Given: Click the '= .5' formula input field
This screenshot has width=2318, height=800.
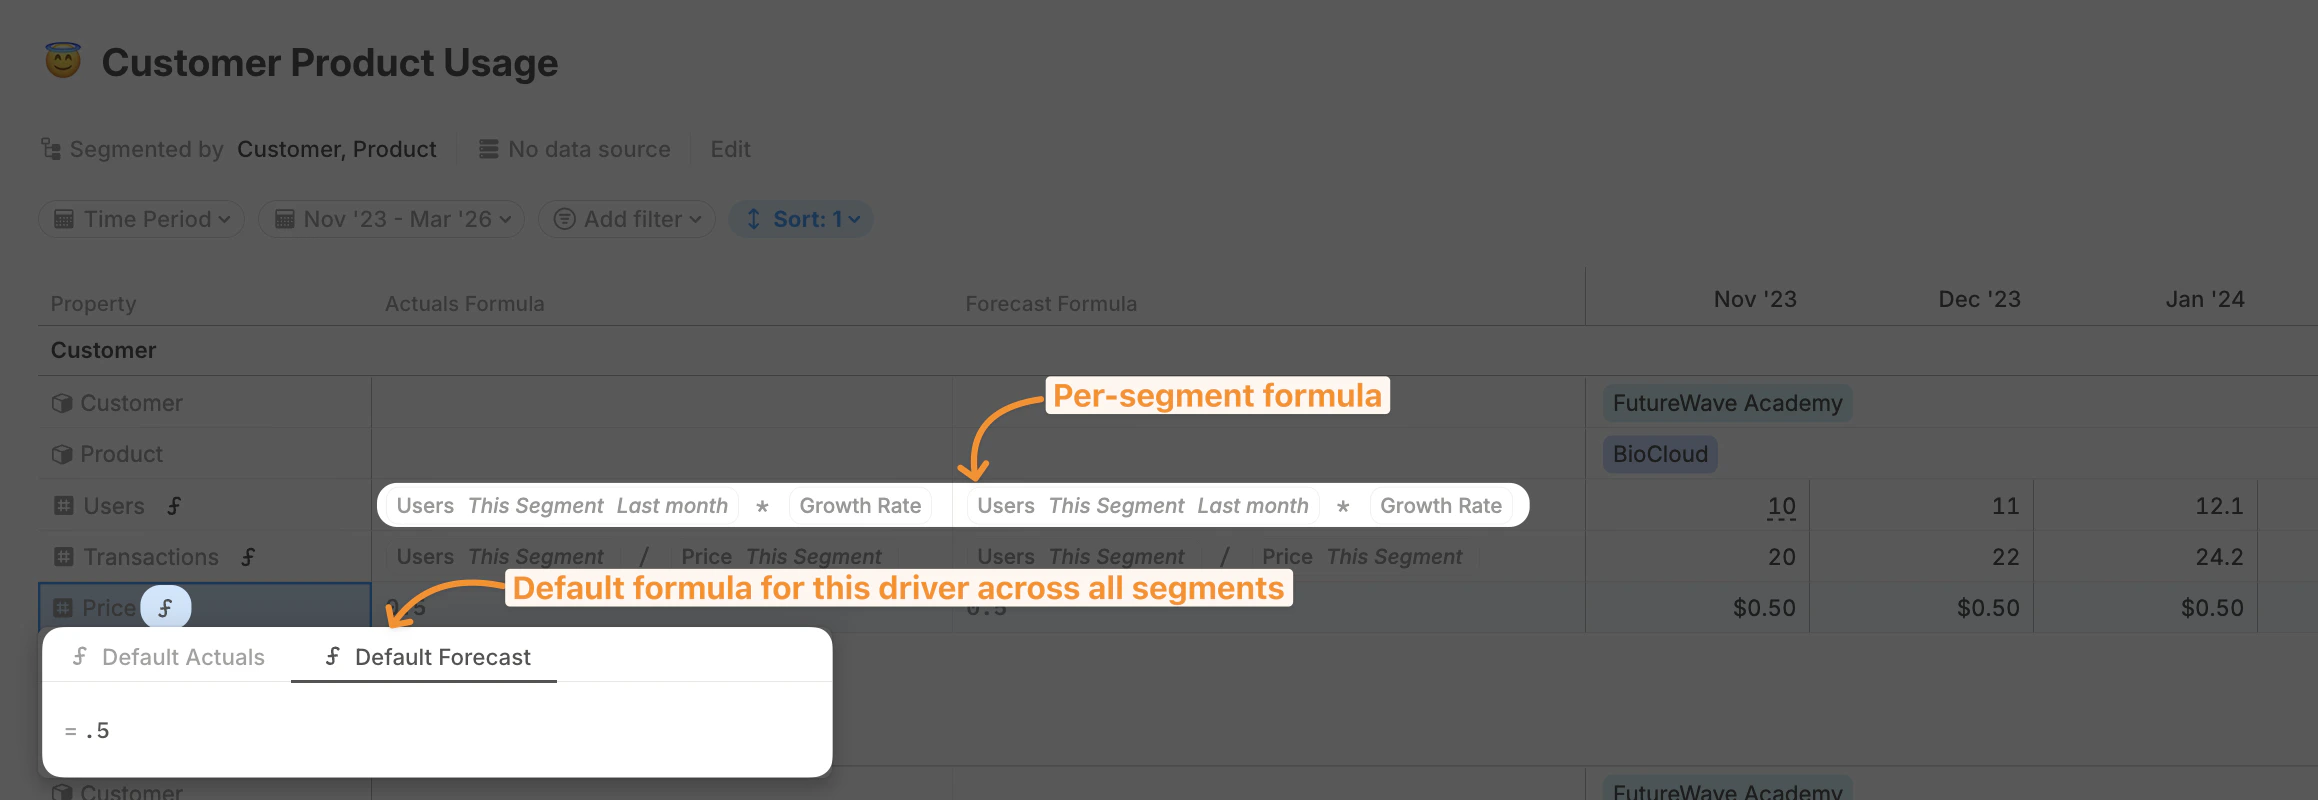Looking at the screenshot, I should coord(200,730).
